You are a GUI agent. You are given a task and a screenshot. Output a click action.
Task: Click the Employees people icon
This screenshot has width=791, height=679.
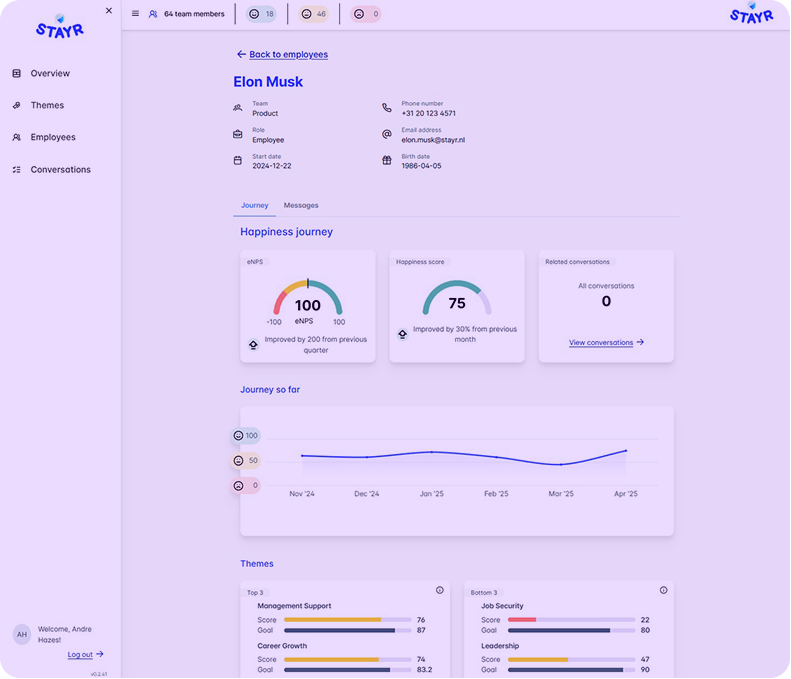17,137
